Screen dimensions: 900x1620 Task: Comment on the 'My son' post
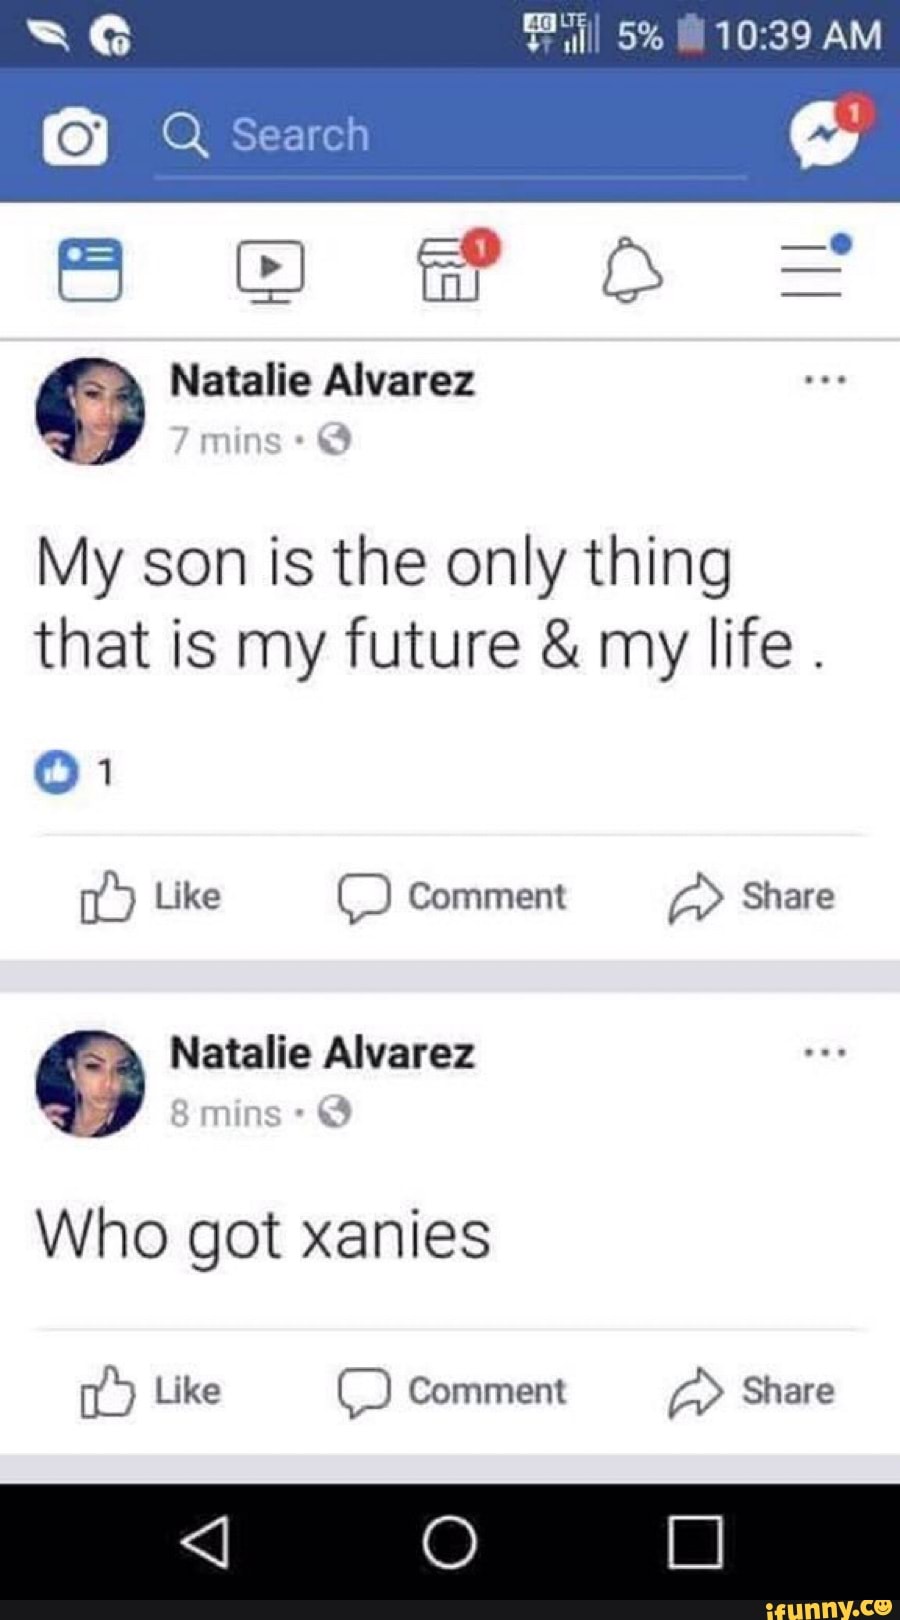tap(452, 896)
